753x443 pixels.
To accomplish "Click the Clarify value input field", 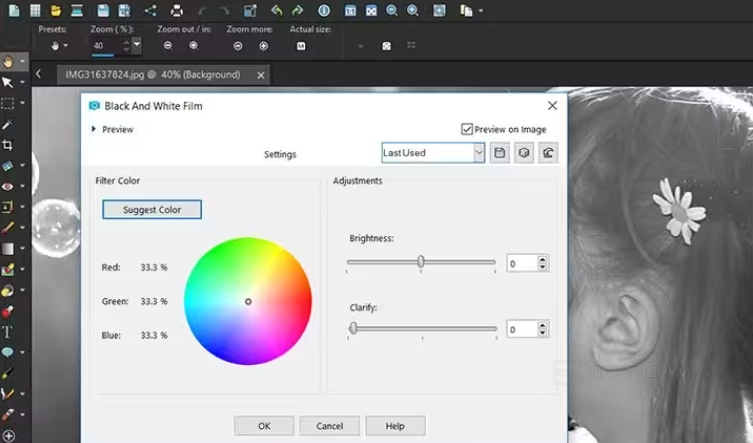I will pos(521,329).
